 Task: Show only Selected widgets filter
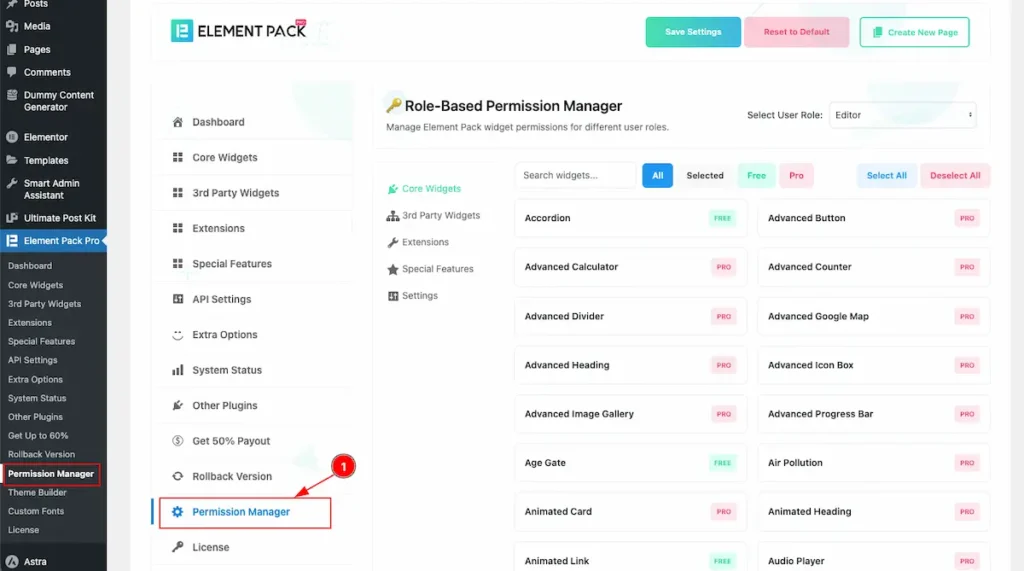point(705,176)
